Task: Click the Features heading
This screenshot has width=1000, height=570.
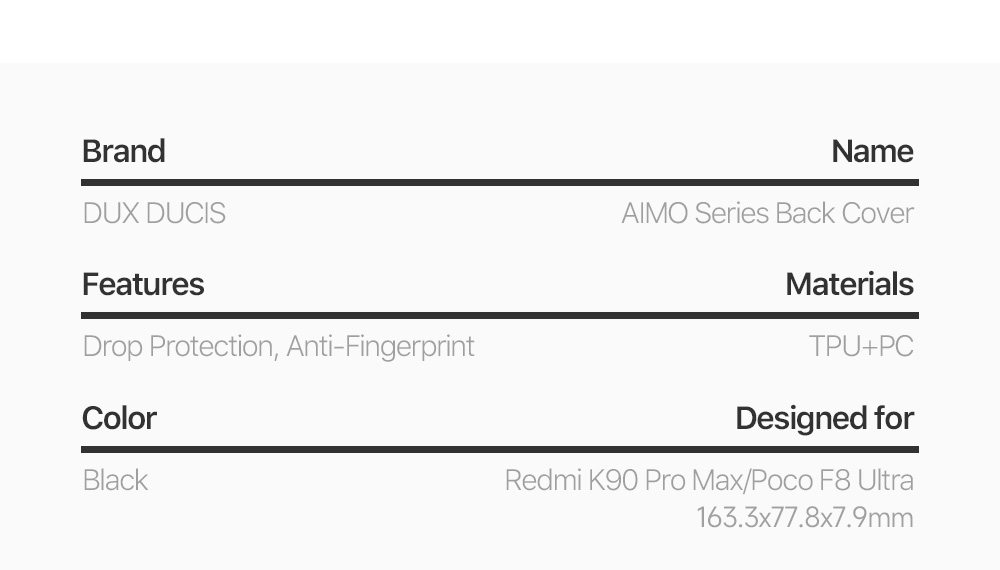Action: pyautogui.click(x=143, y=284)
